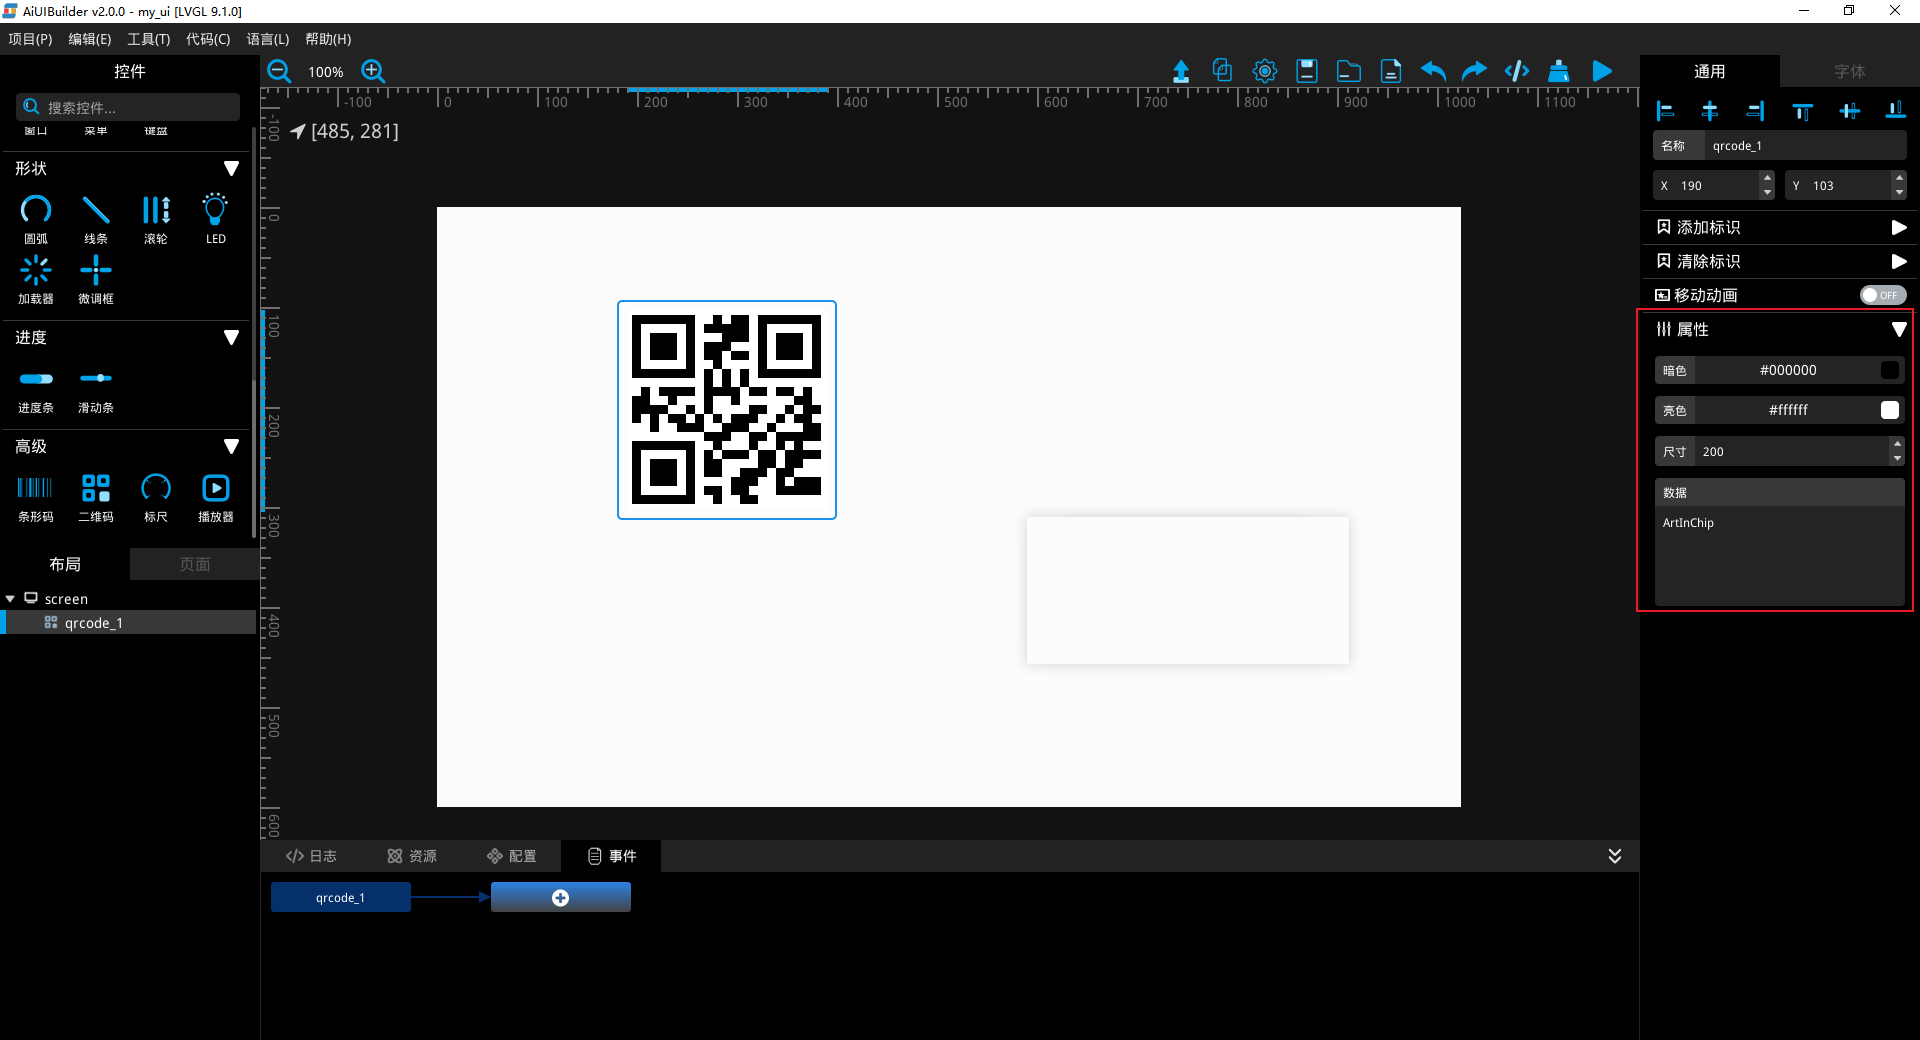Open the 编辑(E) menu
This screenshot has height=1040, width=1920.
[90, 39]
